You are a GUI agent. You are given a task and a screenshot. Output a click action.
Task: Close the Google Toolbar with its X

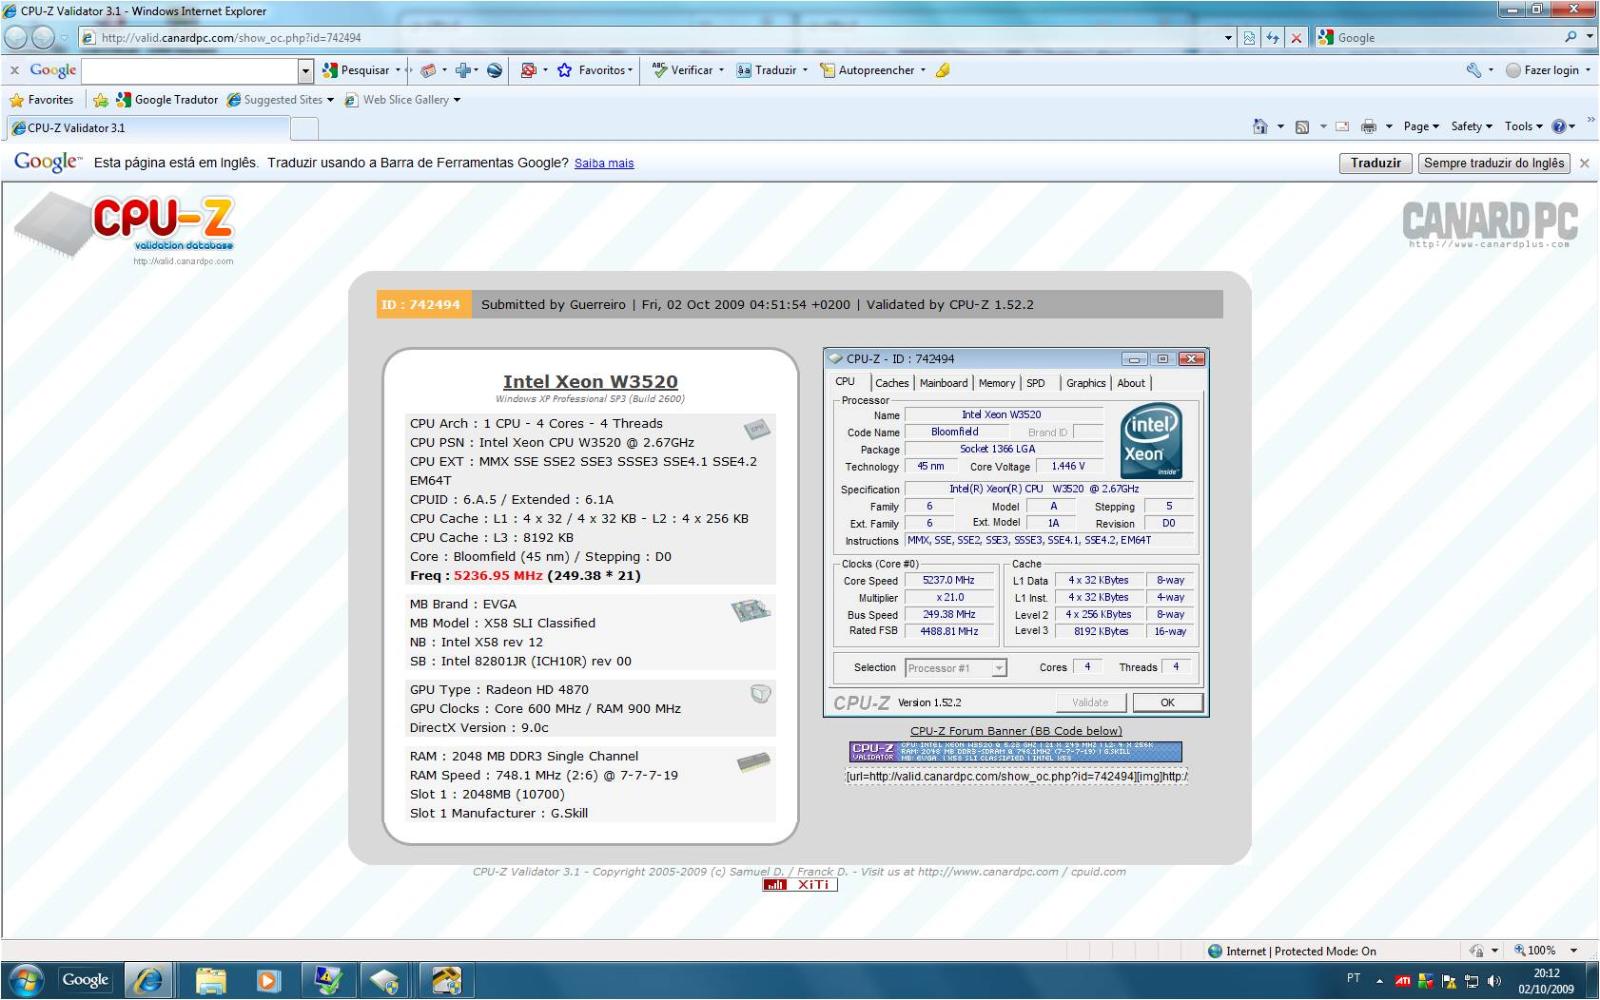(x=14, y=70)
